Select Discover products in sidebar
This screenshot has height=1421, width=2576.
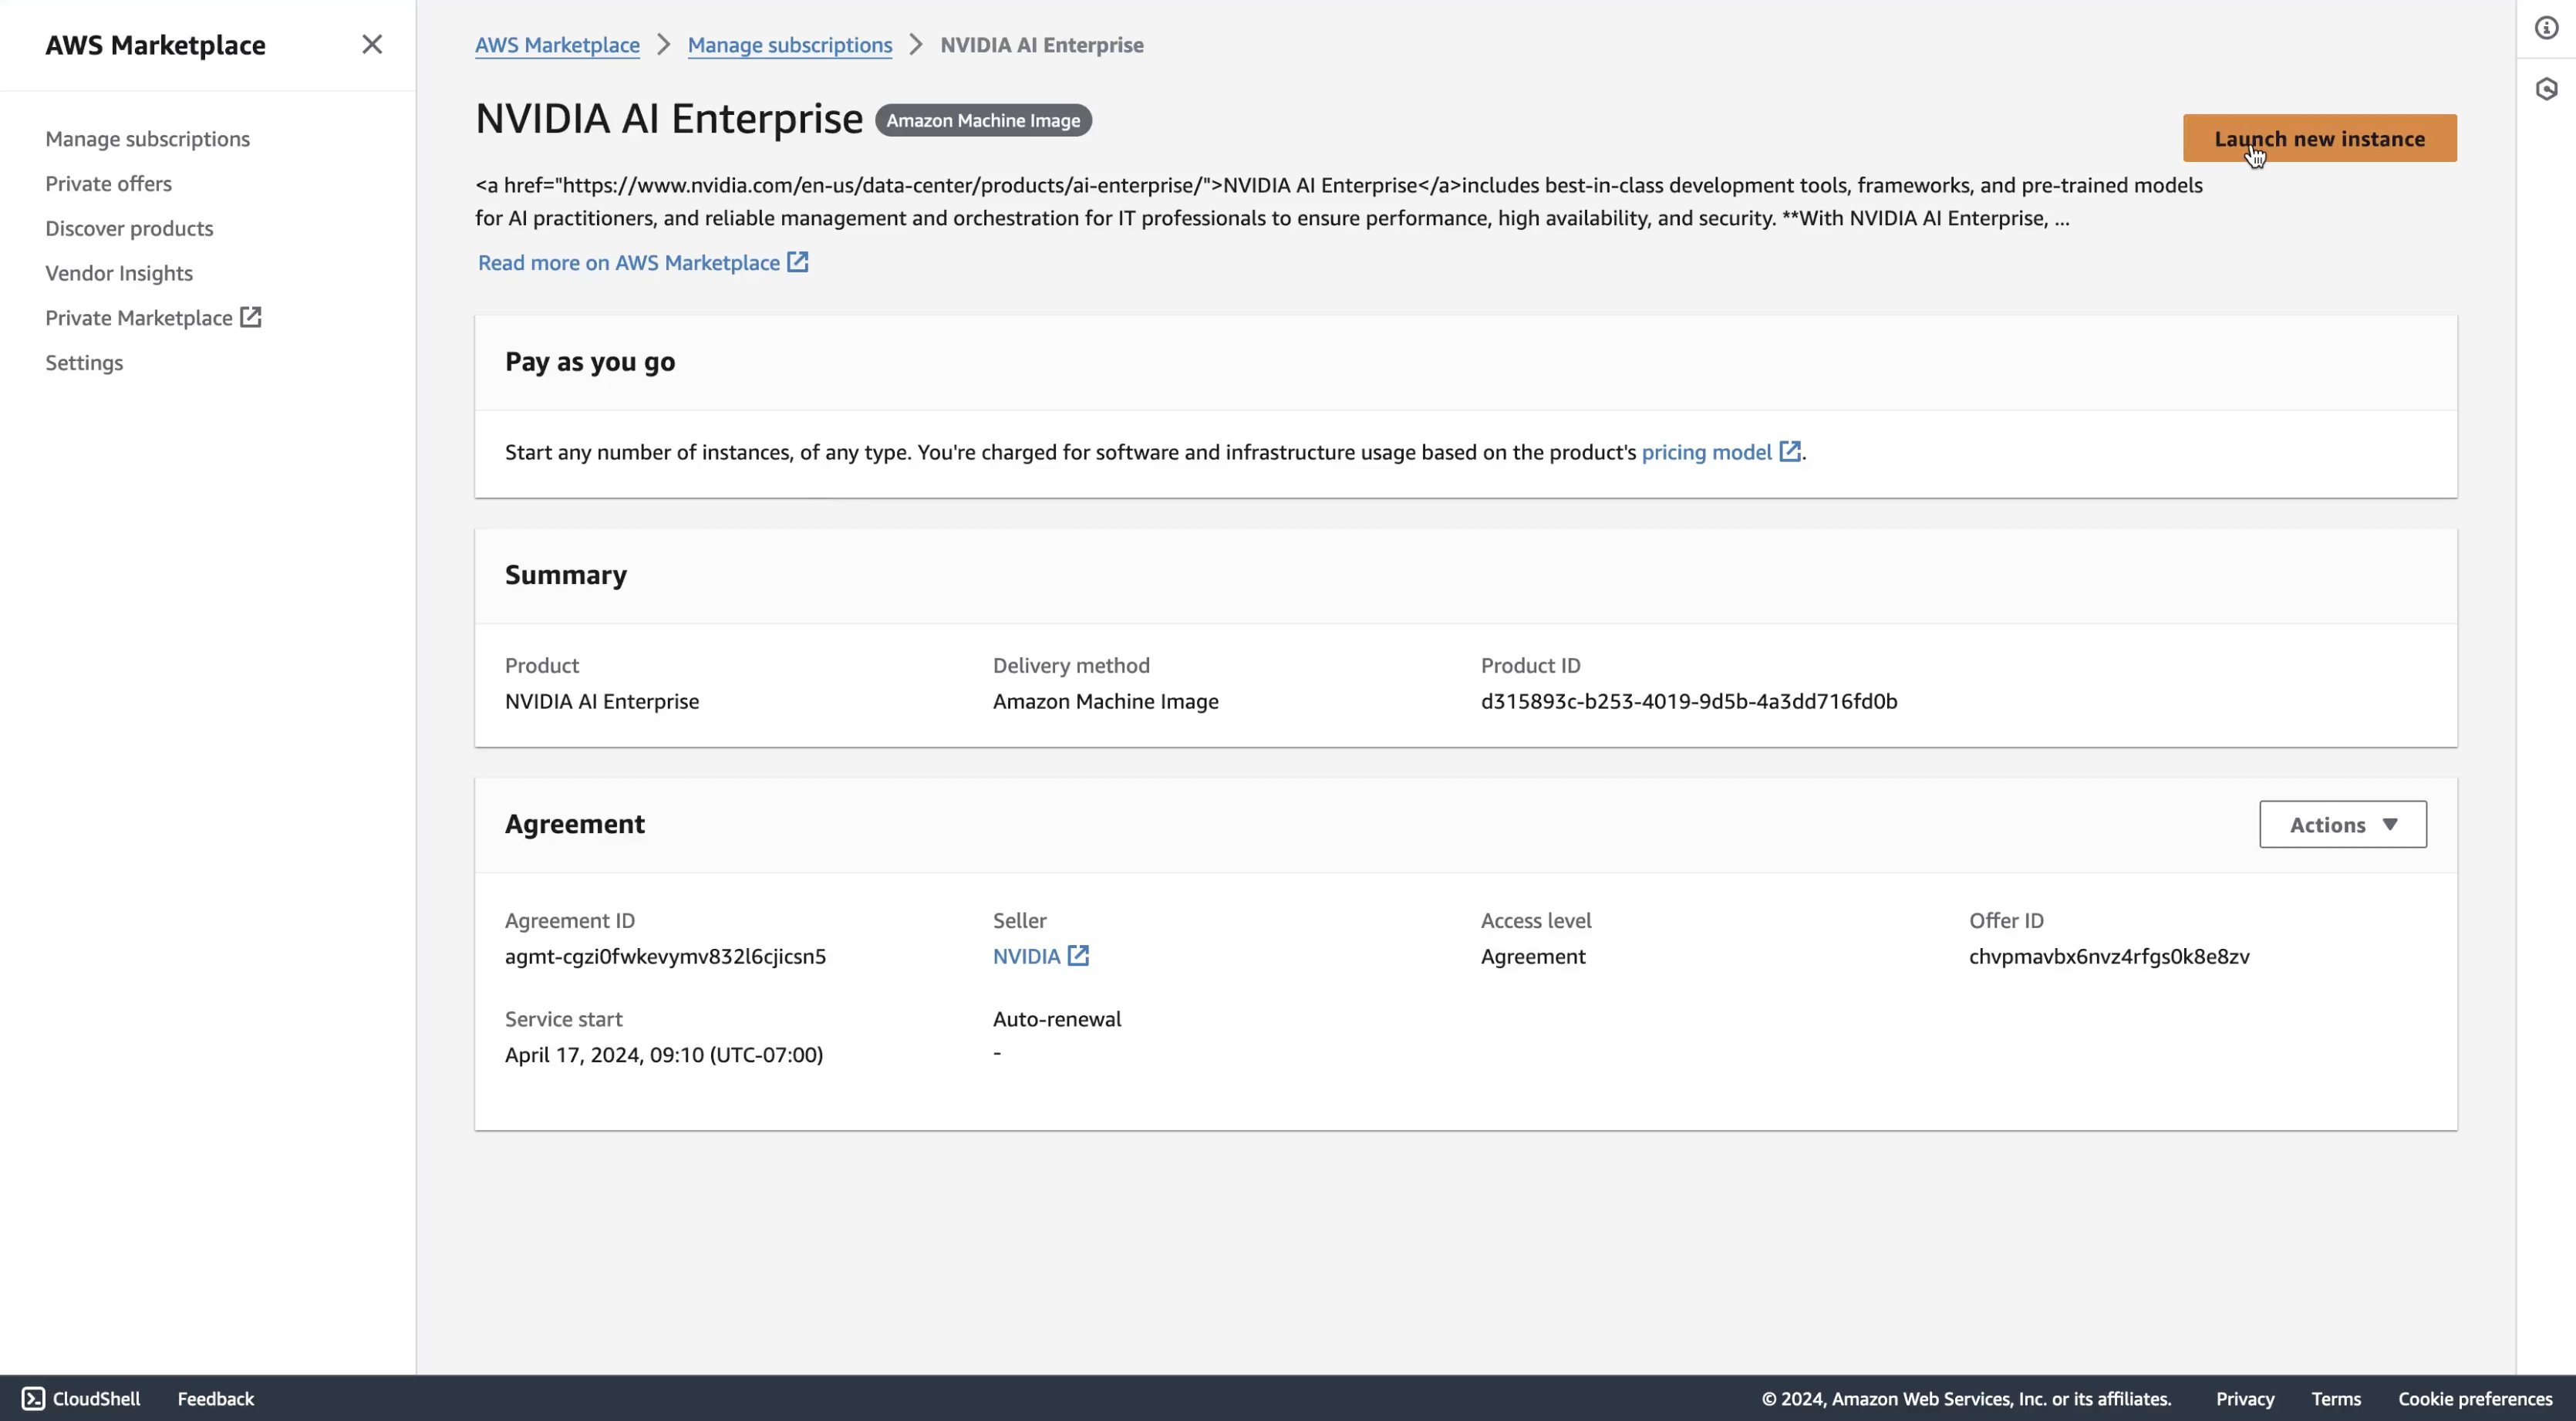[x=129, y=228]
